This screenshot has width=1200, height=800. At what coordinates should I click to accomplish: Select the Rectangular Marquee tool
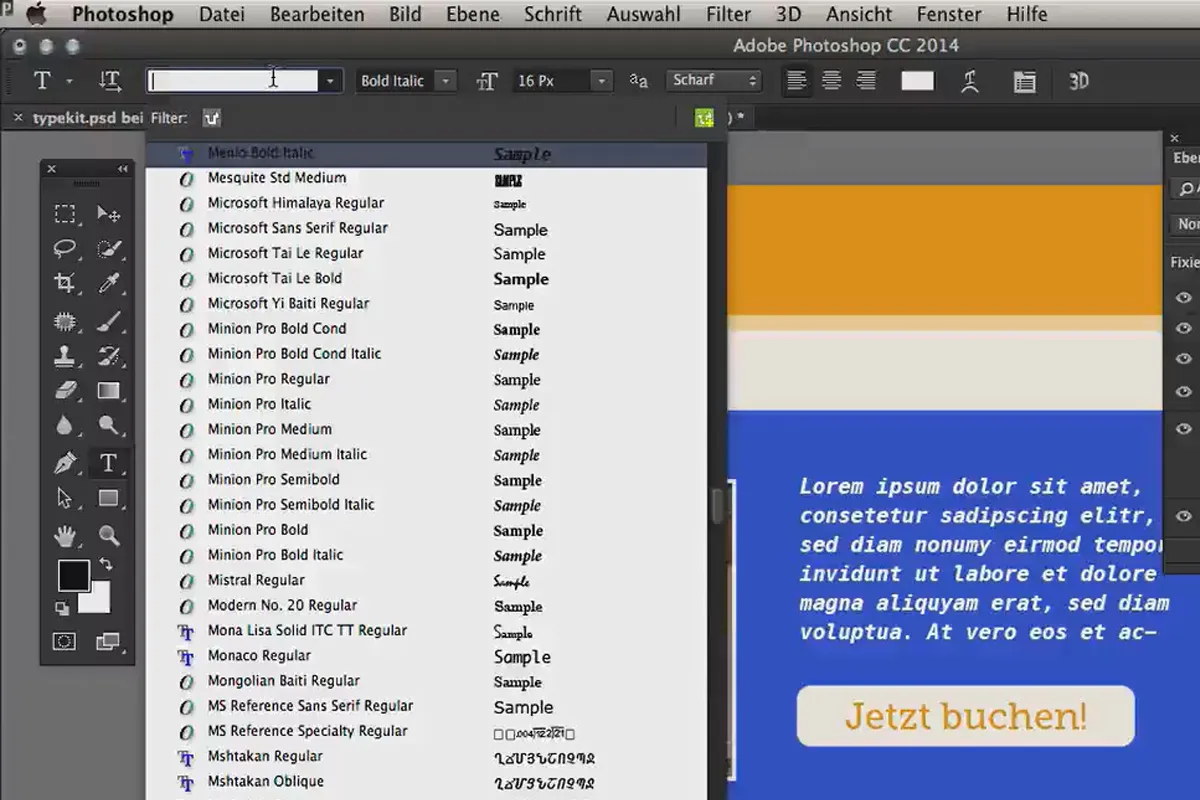(65, 214)
